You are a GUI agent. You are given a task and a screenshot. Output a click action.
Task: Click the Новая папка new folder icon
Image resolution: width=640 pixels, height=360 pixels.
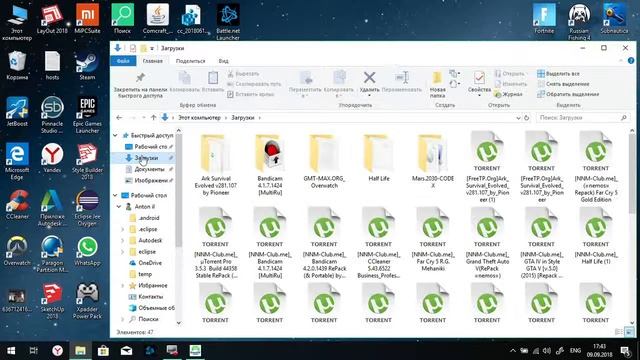coord(437,84)
